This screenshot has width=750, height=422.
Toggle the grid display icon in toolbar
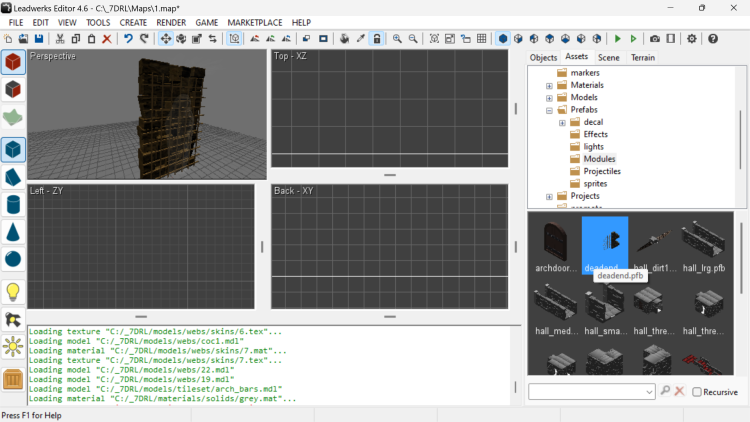click(x=482, y=39)
